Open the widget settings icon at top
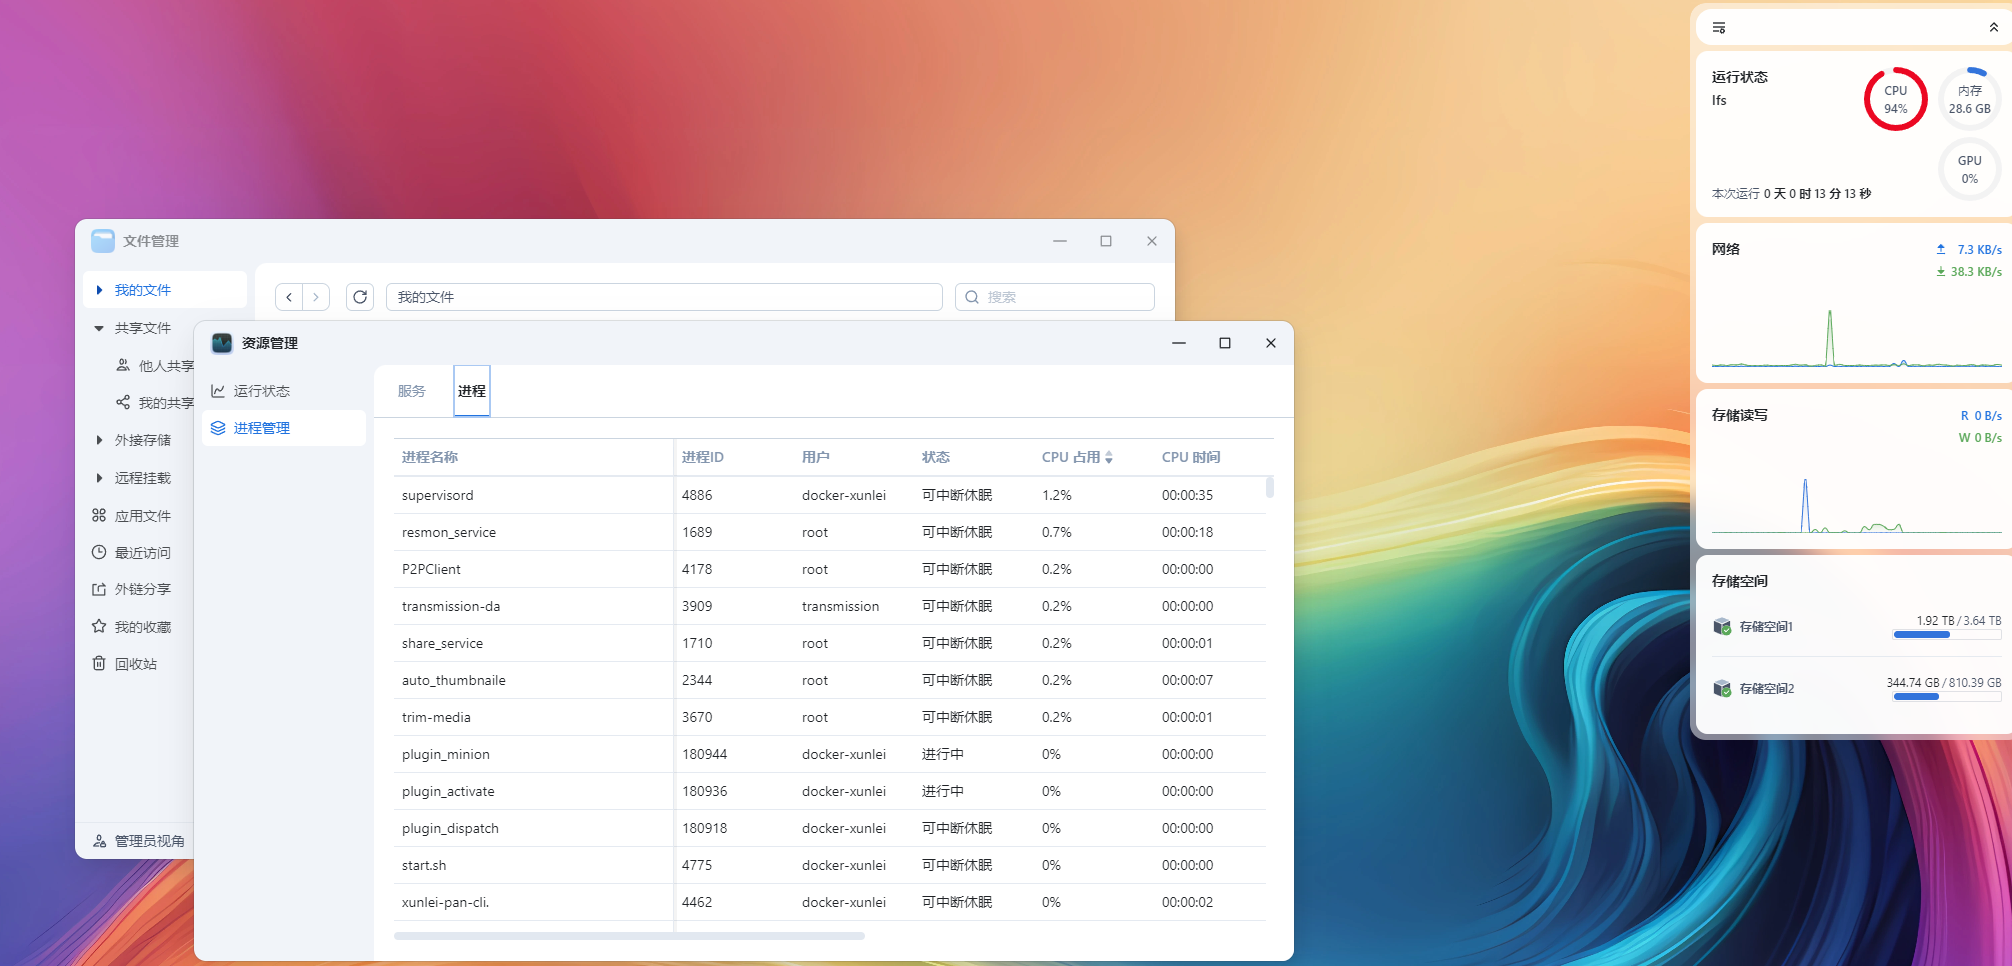This screenshot has height=966, width=2012. 1719,28
